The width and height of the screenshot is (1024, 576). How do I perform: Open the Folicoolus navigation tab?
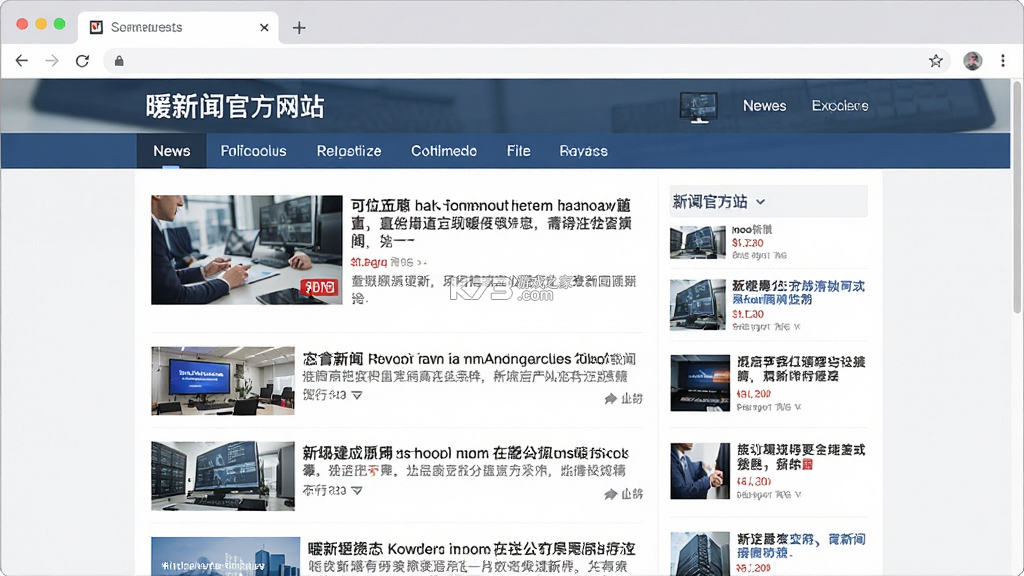(253, 151)
